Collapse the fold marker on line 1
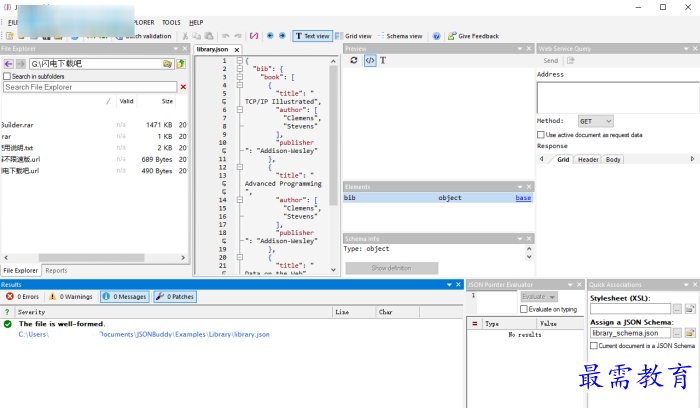The height and width of the screenshot is (408, 700). point(240,60)
